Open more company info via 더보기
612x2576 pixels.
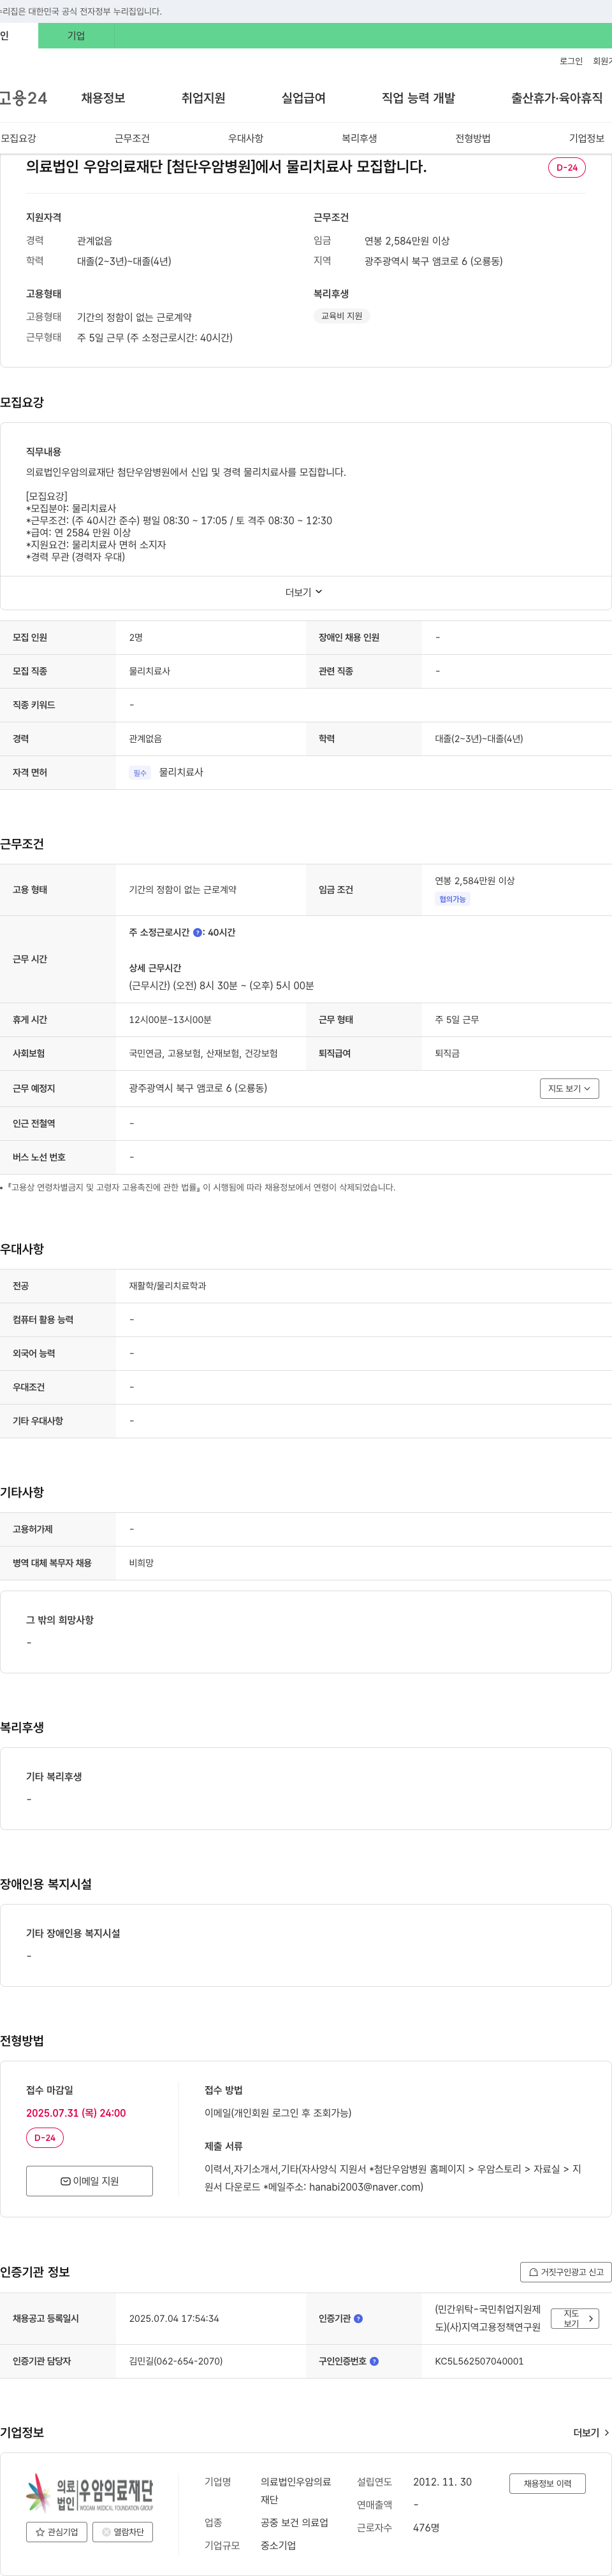(591, 2432)
